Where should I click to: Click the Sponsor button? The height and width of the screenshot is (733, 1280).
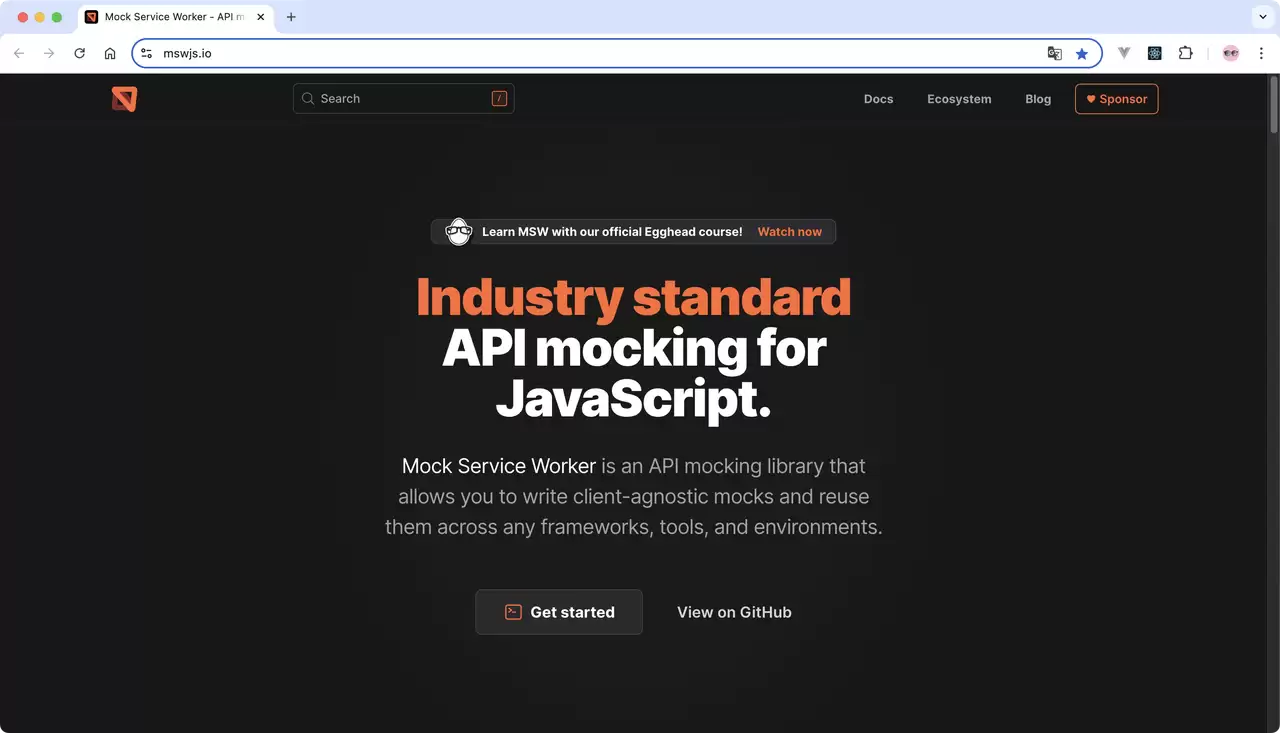pyautogui.click(x=1116, y=99)
